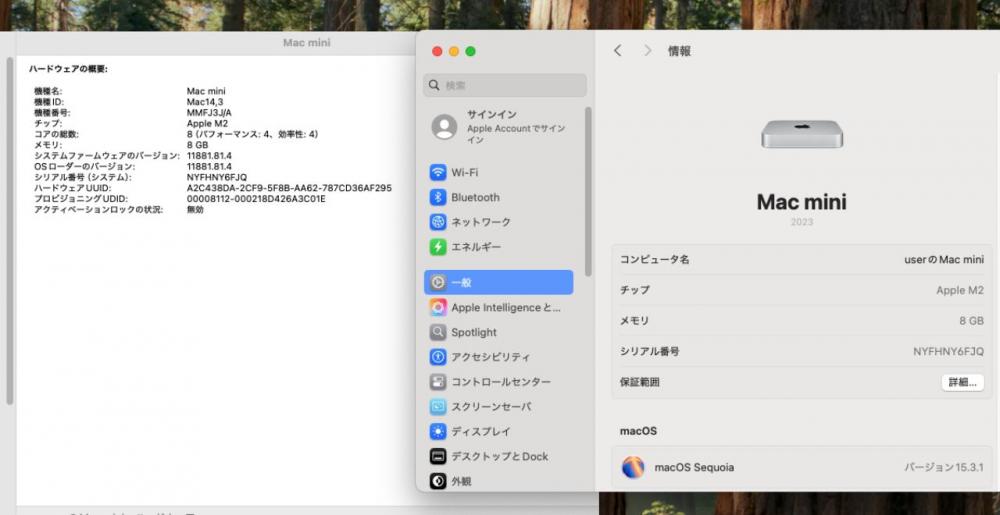Click the 詳細... warranty button
The height and width of the screenshot is (515, 1000).
coord(962,382)
